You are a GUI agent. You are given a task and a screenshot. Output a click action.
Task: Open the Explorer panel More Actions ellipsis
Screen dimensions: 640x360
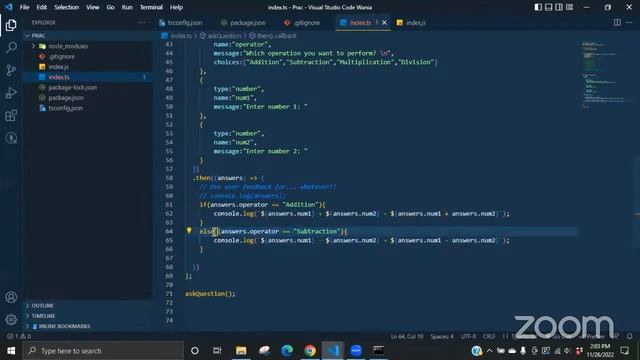142,22
